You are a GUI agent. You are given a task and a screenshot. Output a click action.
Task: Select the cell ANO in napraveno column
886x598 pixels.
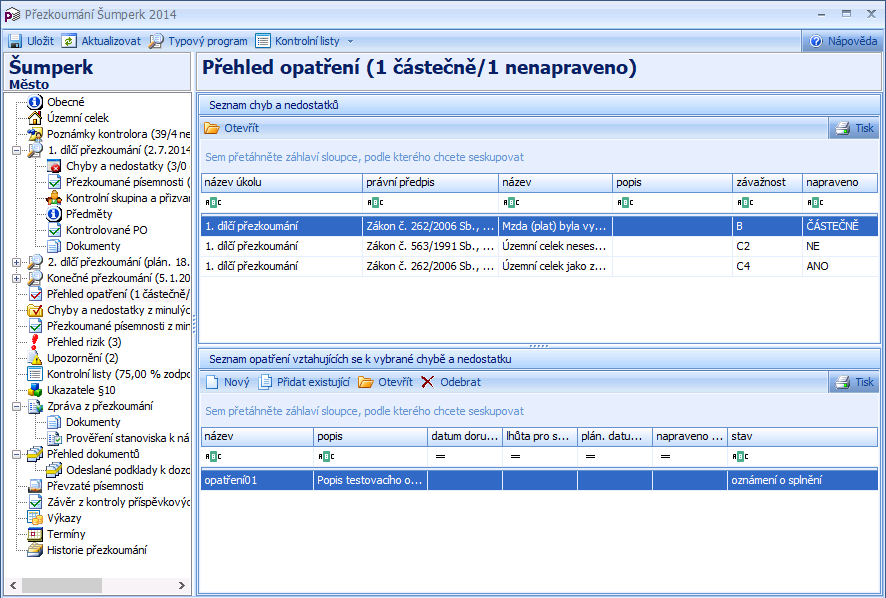[840, 266]
